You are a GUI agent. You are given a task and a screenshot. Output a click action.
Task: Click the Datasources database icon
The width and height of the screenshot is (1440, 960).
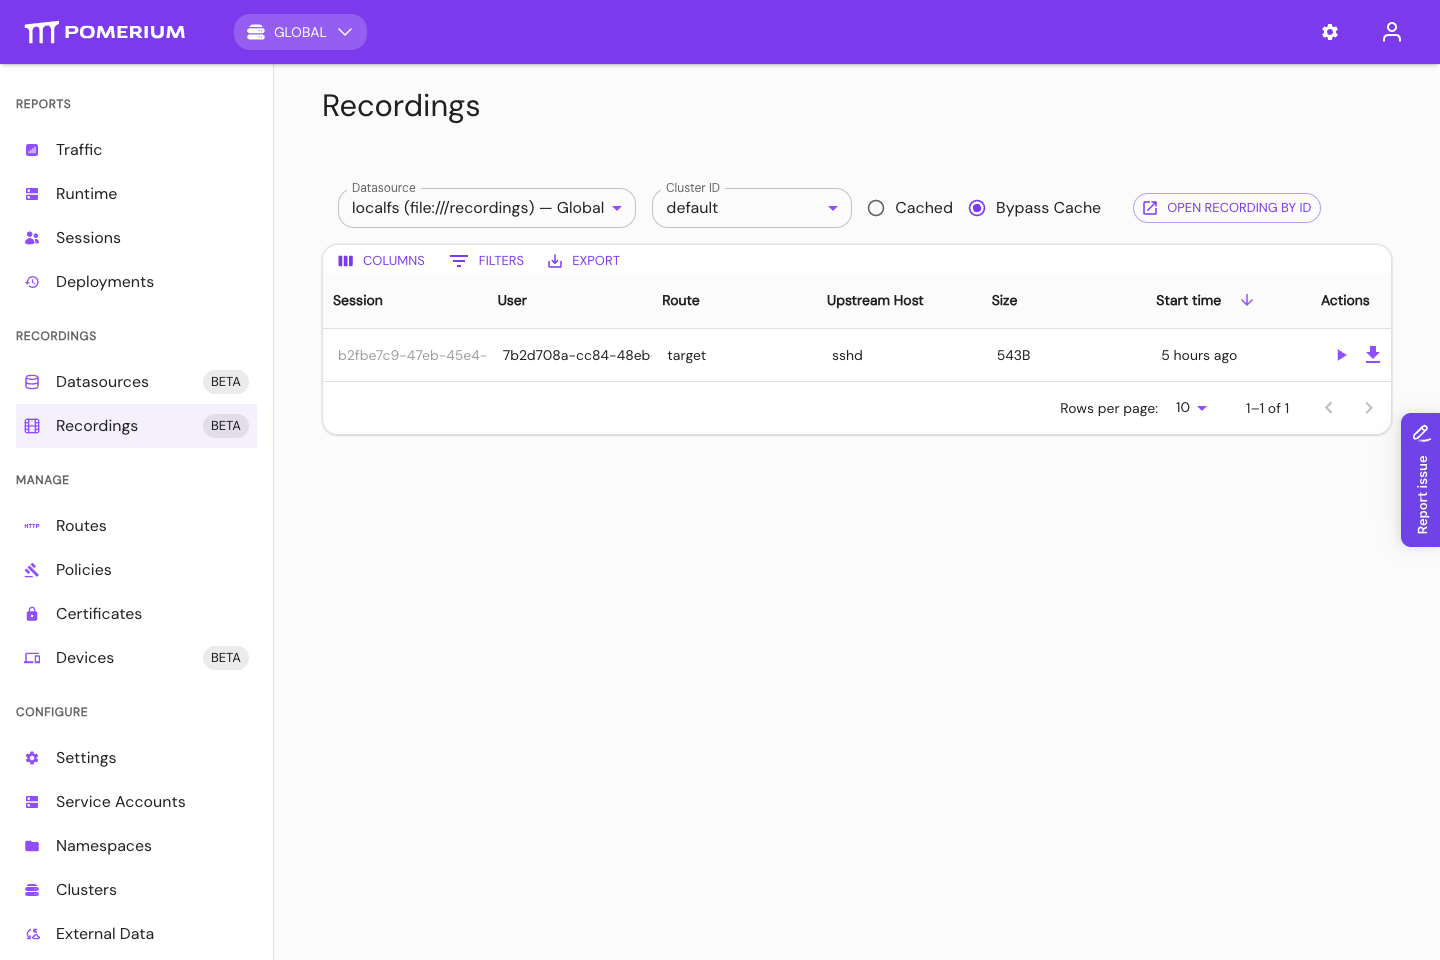32,382
